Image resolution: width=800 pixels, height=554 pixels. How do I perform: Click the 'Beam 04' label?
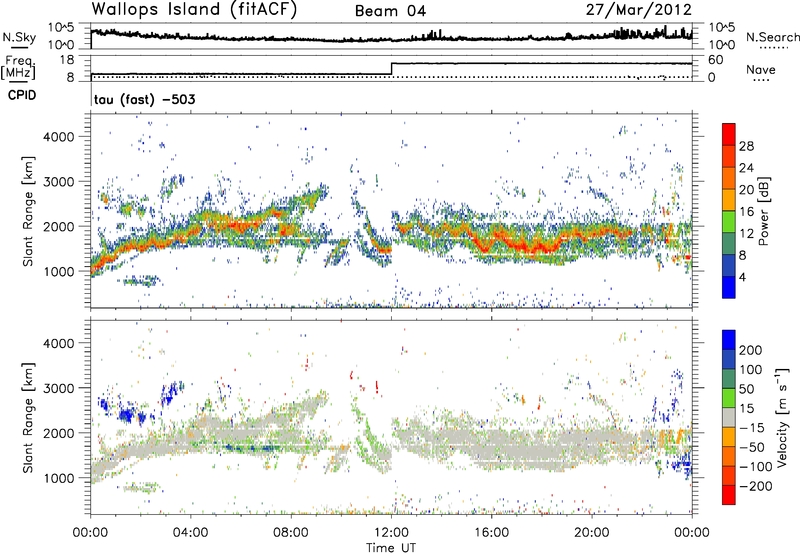(390, 11)
